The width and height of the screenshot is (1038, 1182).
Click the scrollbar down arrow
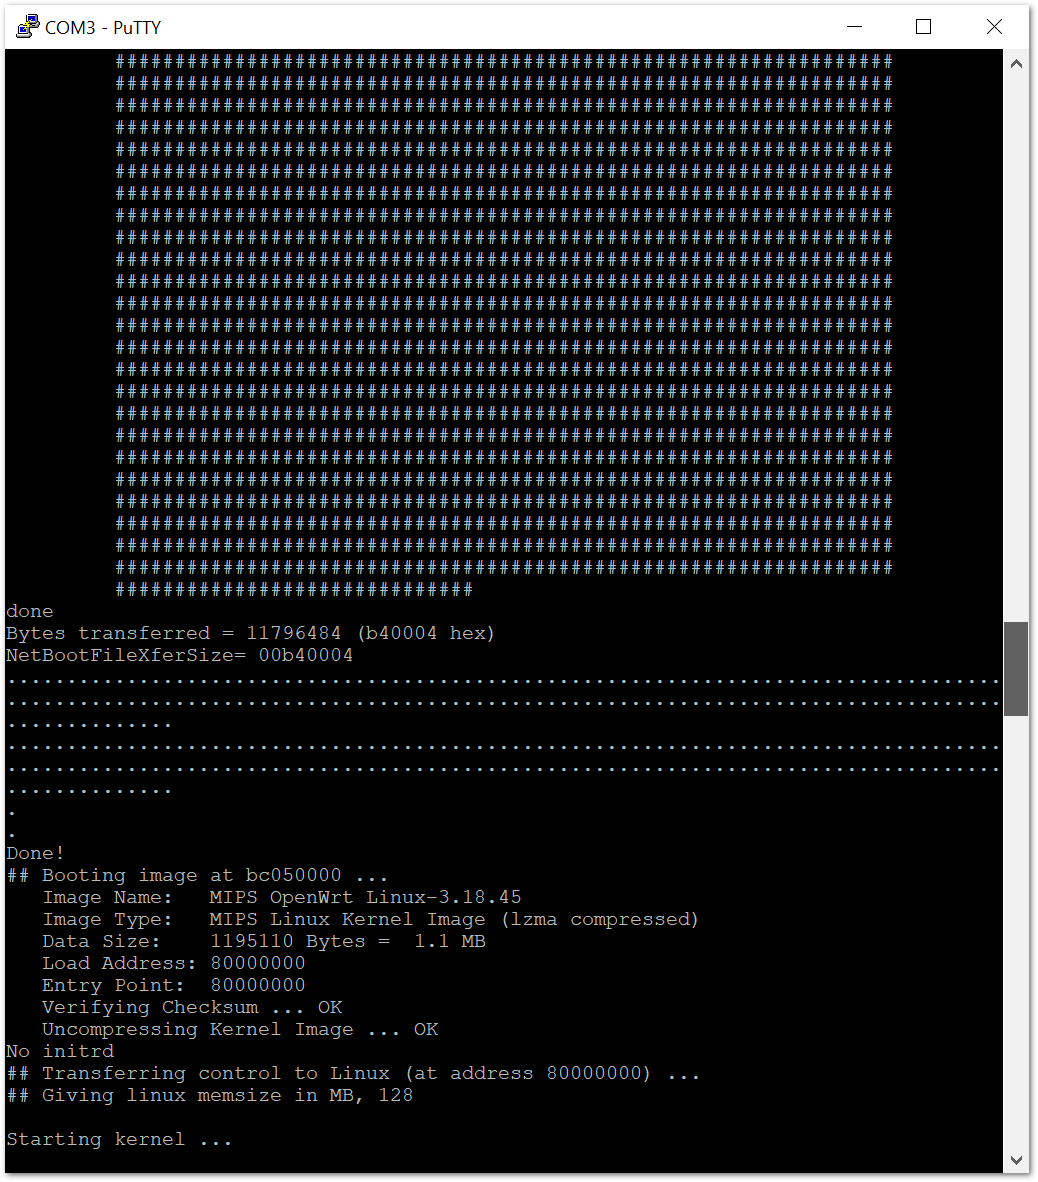point(1016,1159)
